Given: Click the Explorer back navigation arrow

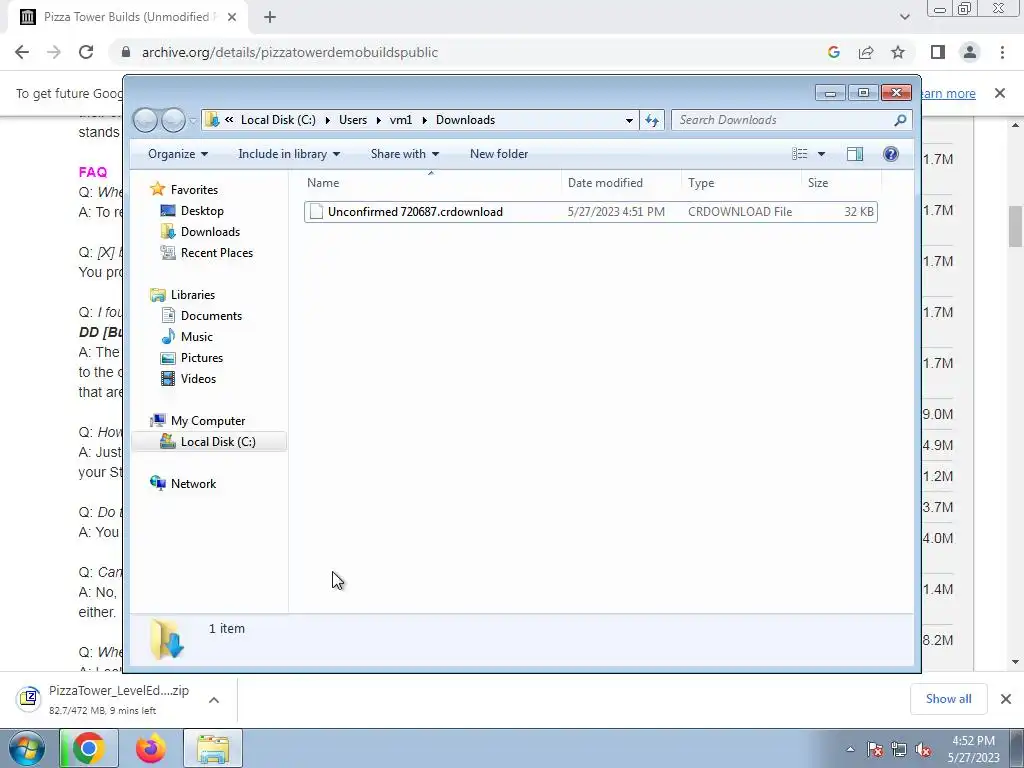Looking at the screenshot, I should pyautogui.click(x=146, y=120).
